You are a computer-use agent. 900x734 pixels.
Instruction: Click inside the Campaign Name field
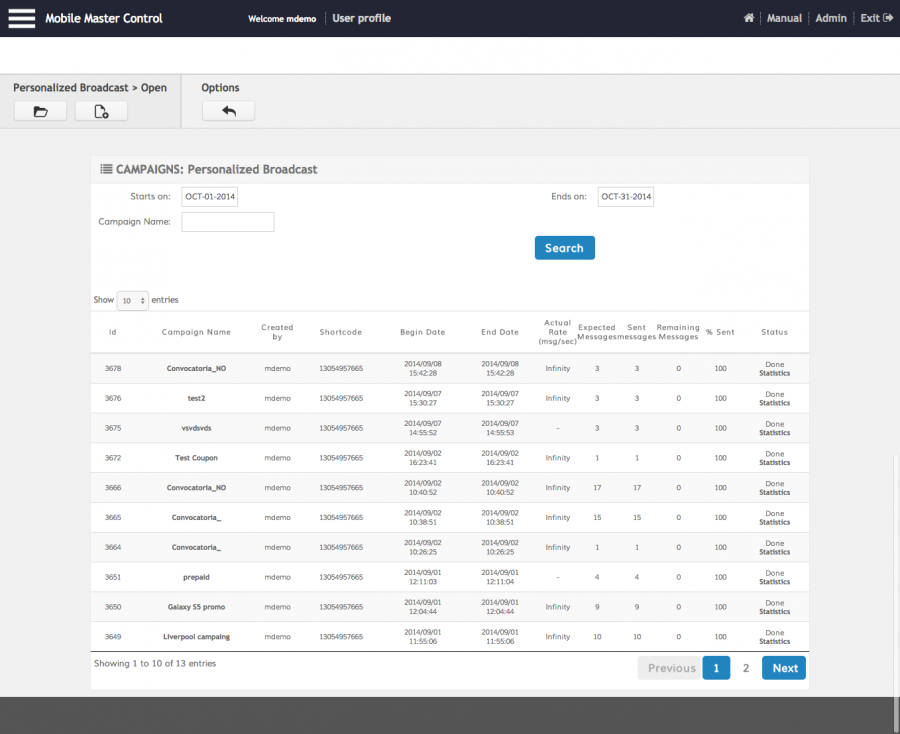(x=227, y=222)
